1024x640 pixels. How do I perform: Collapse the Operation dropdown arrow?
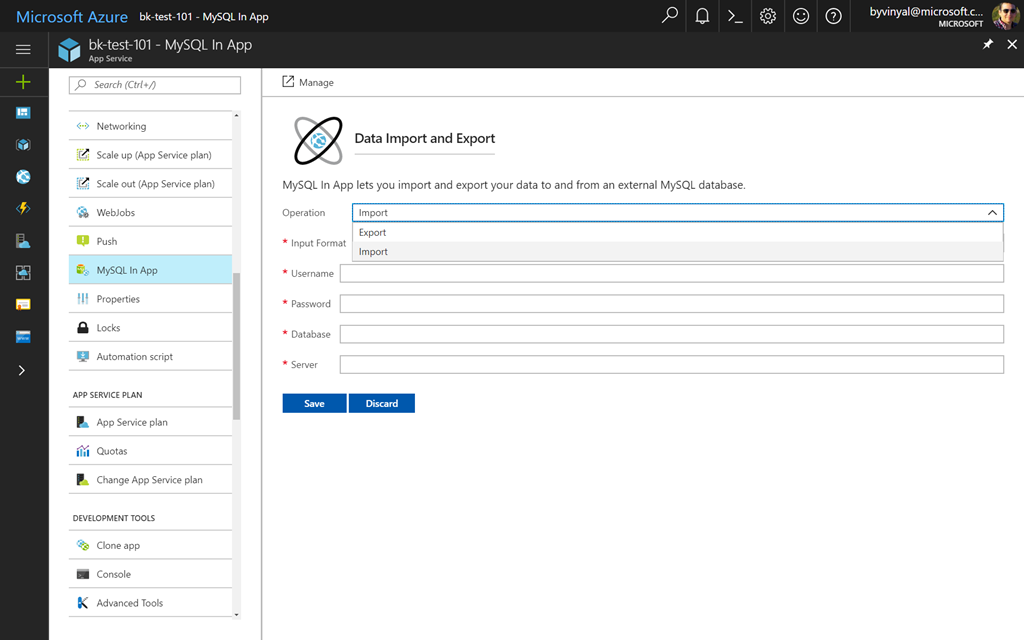click(x=992, y=213)
